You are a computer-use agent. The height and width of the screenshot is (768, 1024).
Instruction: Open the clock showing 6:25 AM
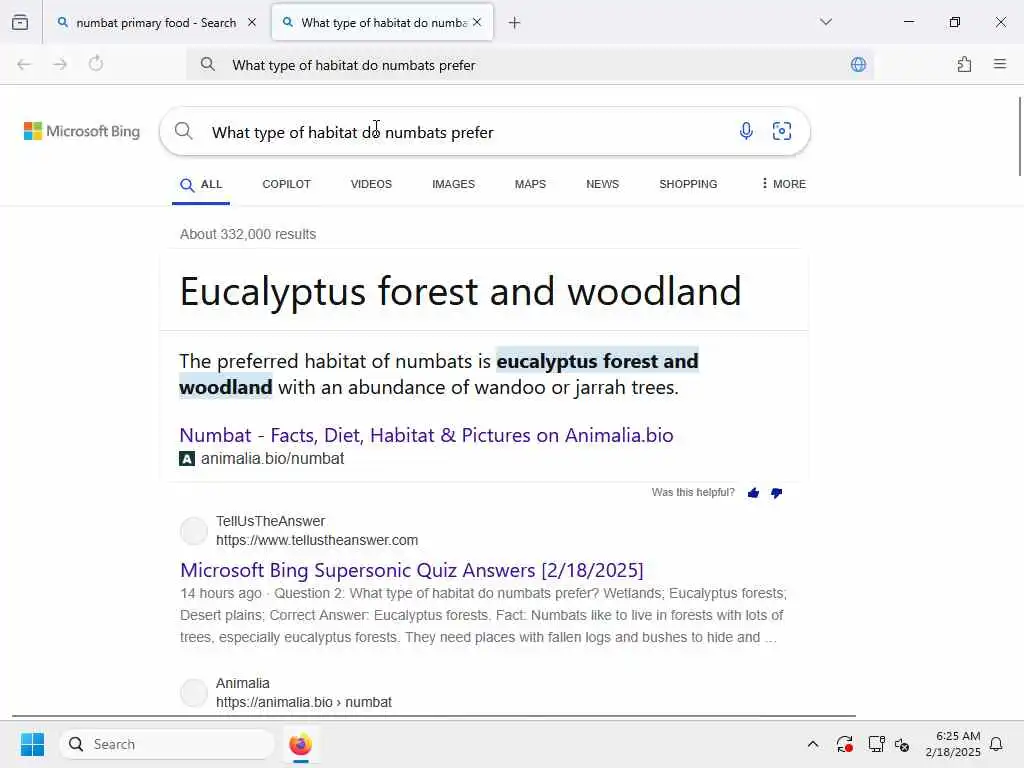(x=953, y=744)
